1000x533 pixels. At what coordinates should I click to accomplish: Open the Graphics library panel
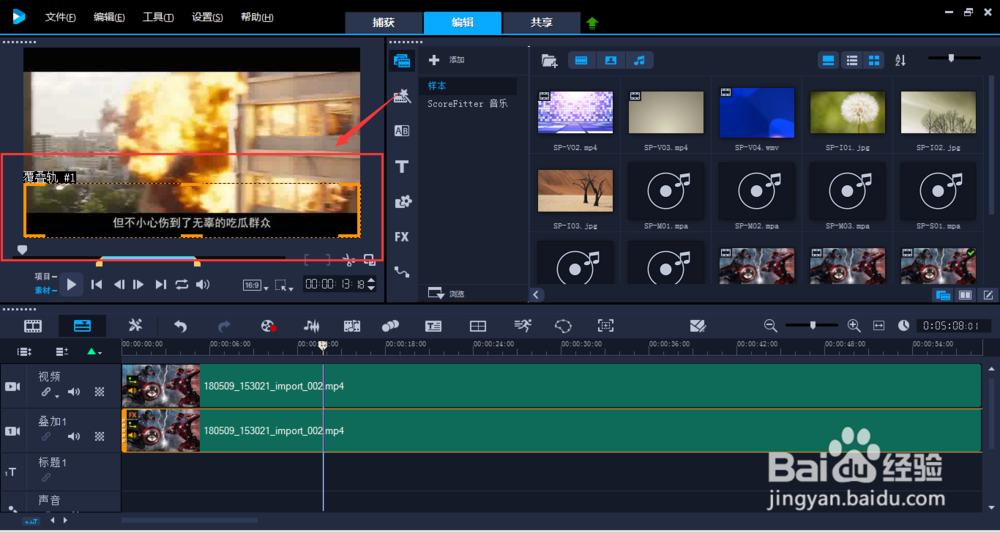point(402,202)
